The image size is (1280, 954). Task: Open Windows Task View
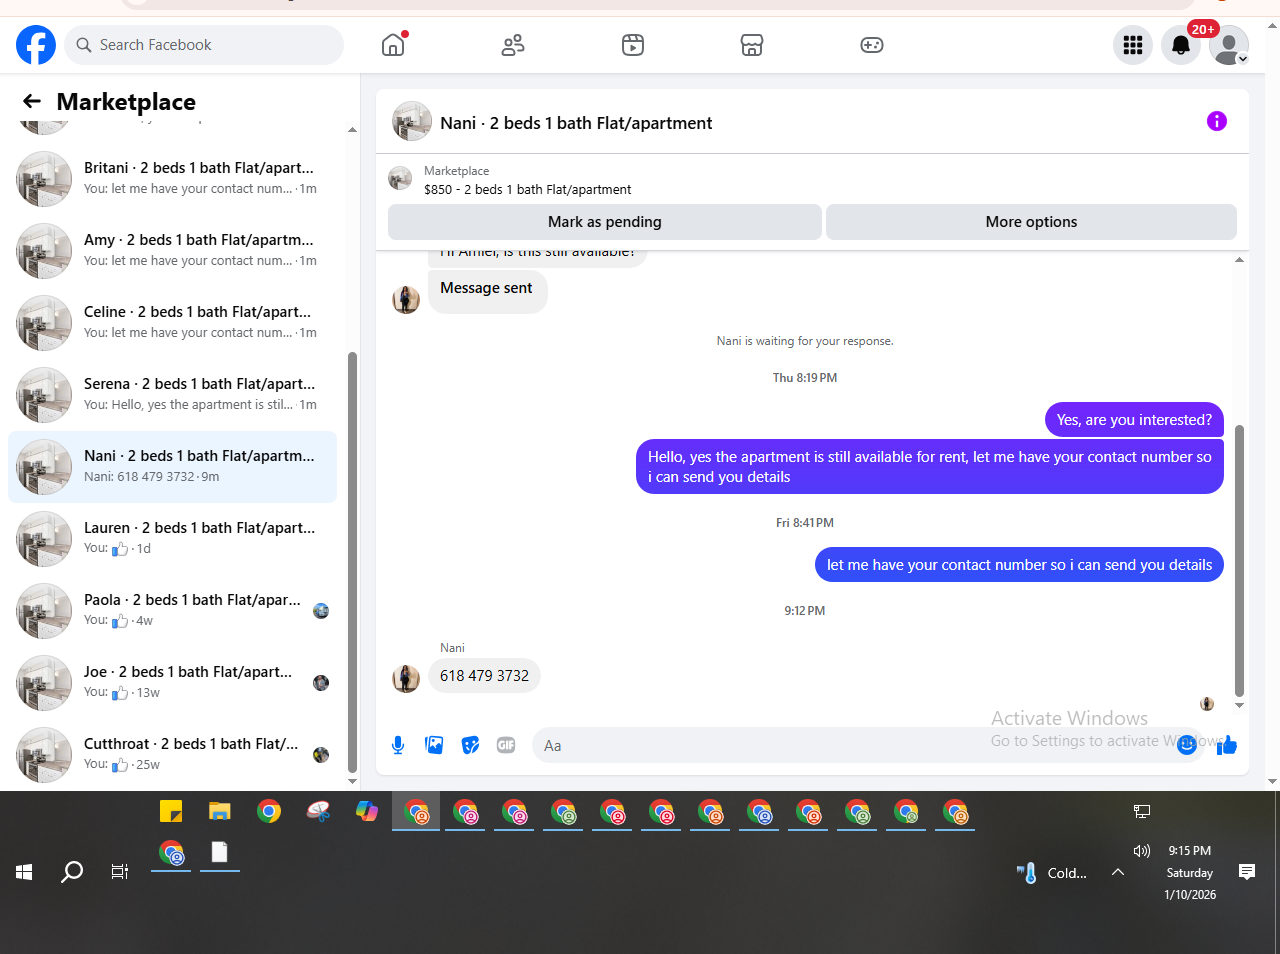tap(120, 872)
